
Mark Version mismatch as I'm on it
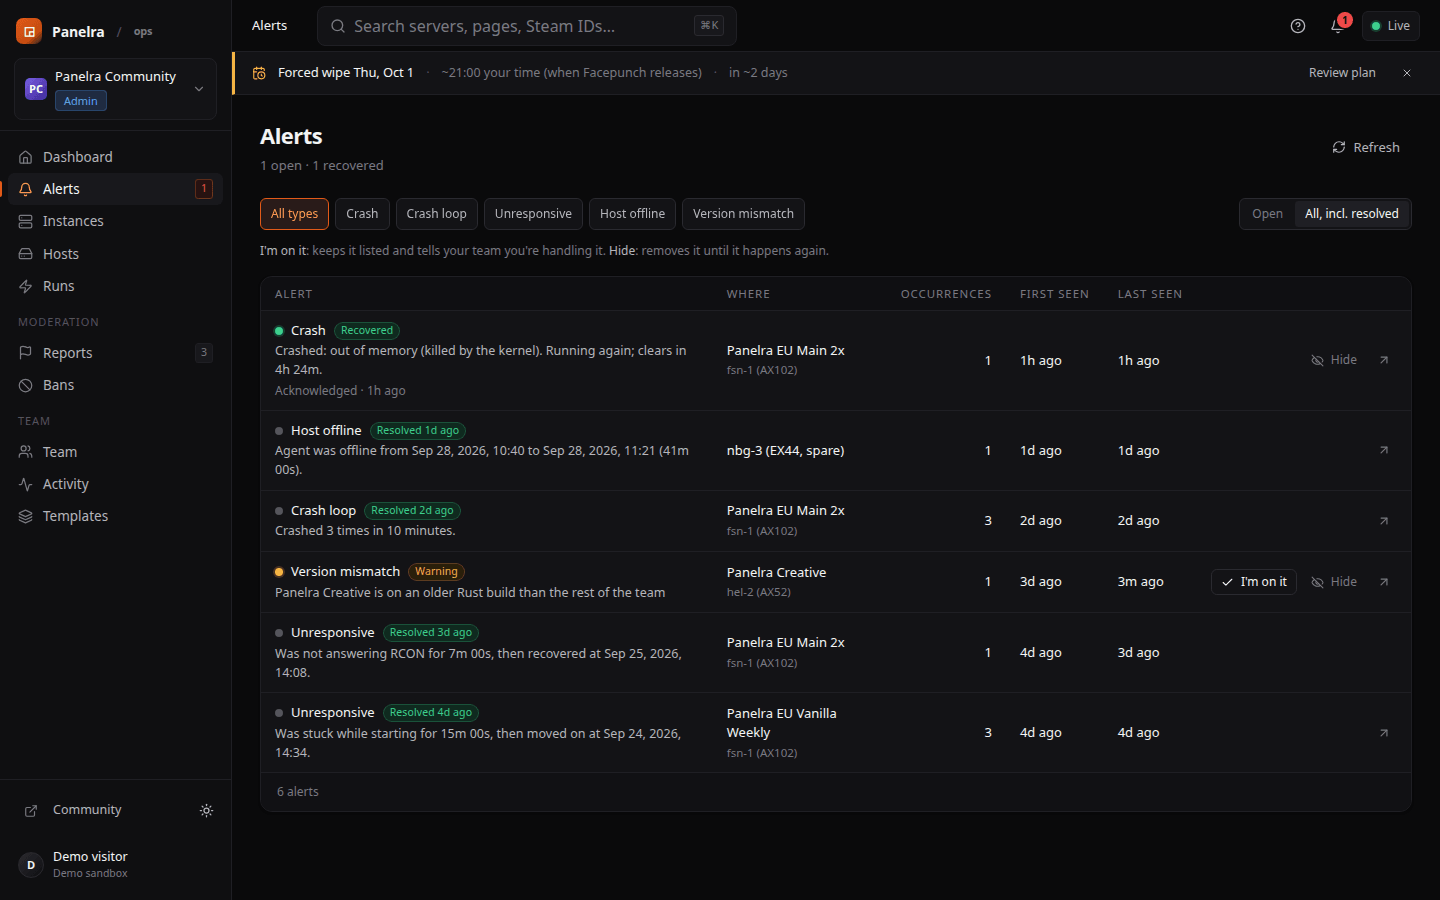pyautogui.click(x=1254, y=582)
